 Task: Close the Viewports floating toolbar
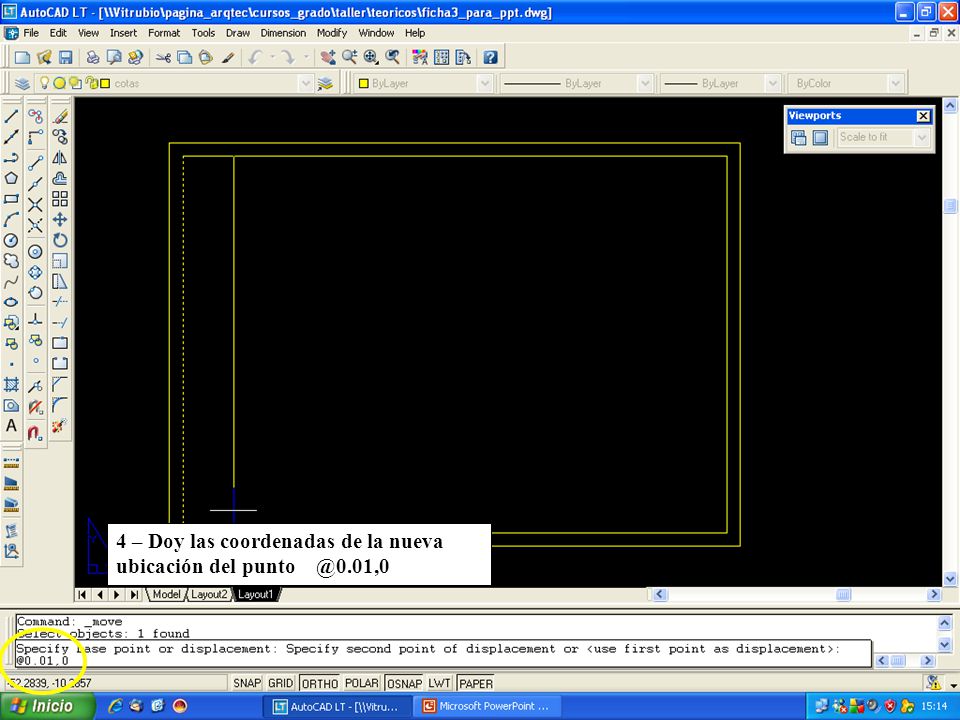click(923, 116)
